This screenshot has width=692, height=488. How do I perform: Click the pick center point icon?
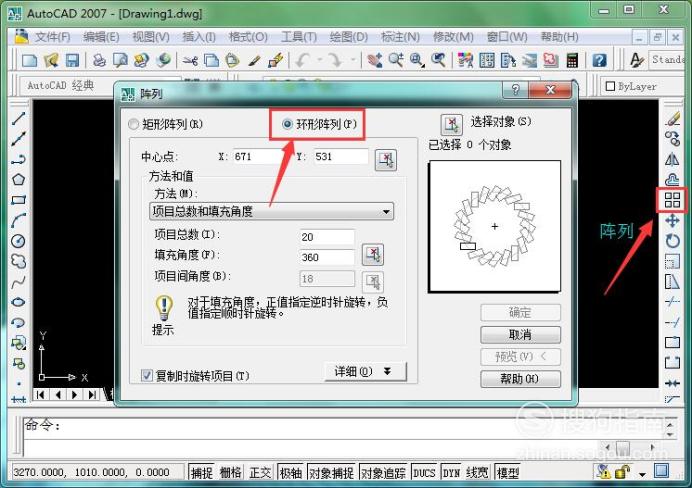pyautogui.click(x=386, y=160)
